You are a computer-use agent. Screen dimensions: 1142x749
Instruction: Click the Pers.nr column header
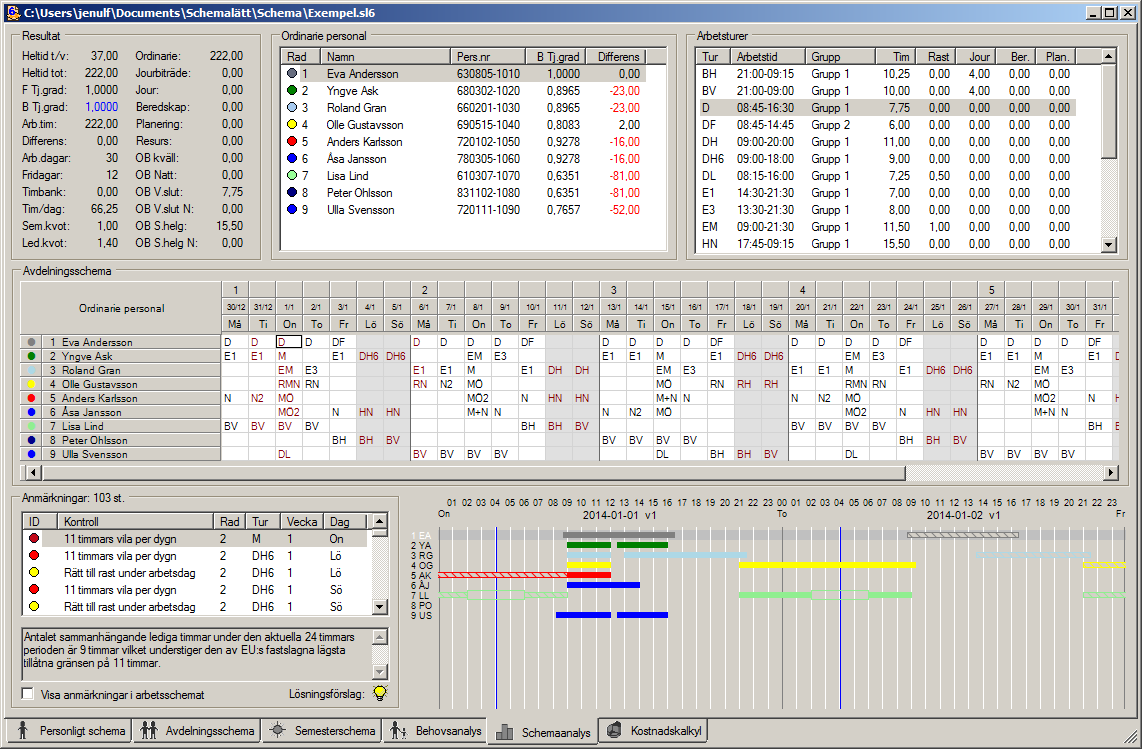[488, 56]
